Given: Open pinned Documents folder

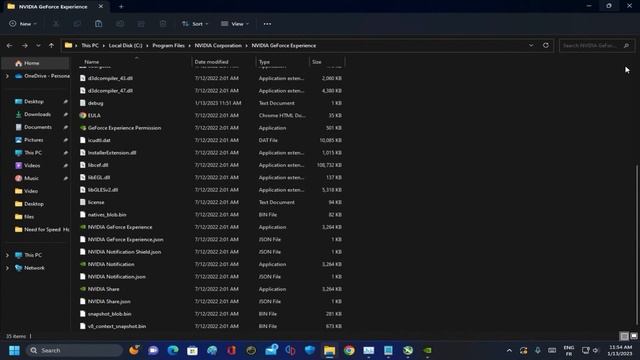Looking at the screenshot, I should coord(38,127).
